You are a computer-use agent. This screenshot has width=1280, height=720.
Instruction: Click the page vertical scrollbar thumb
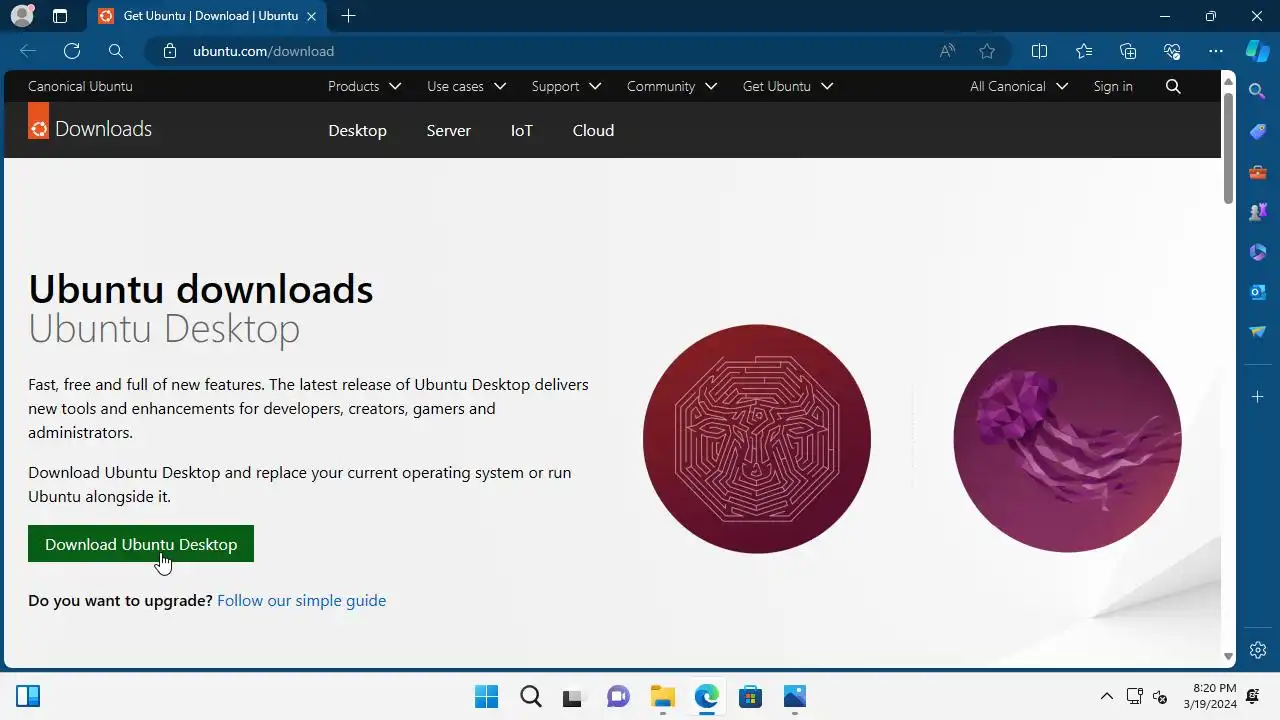tap(1228, 150)
